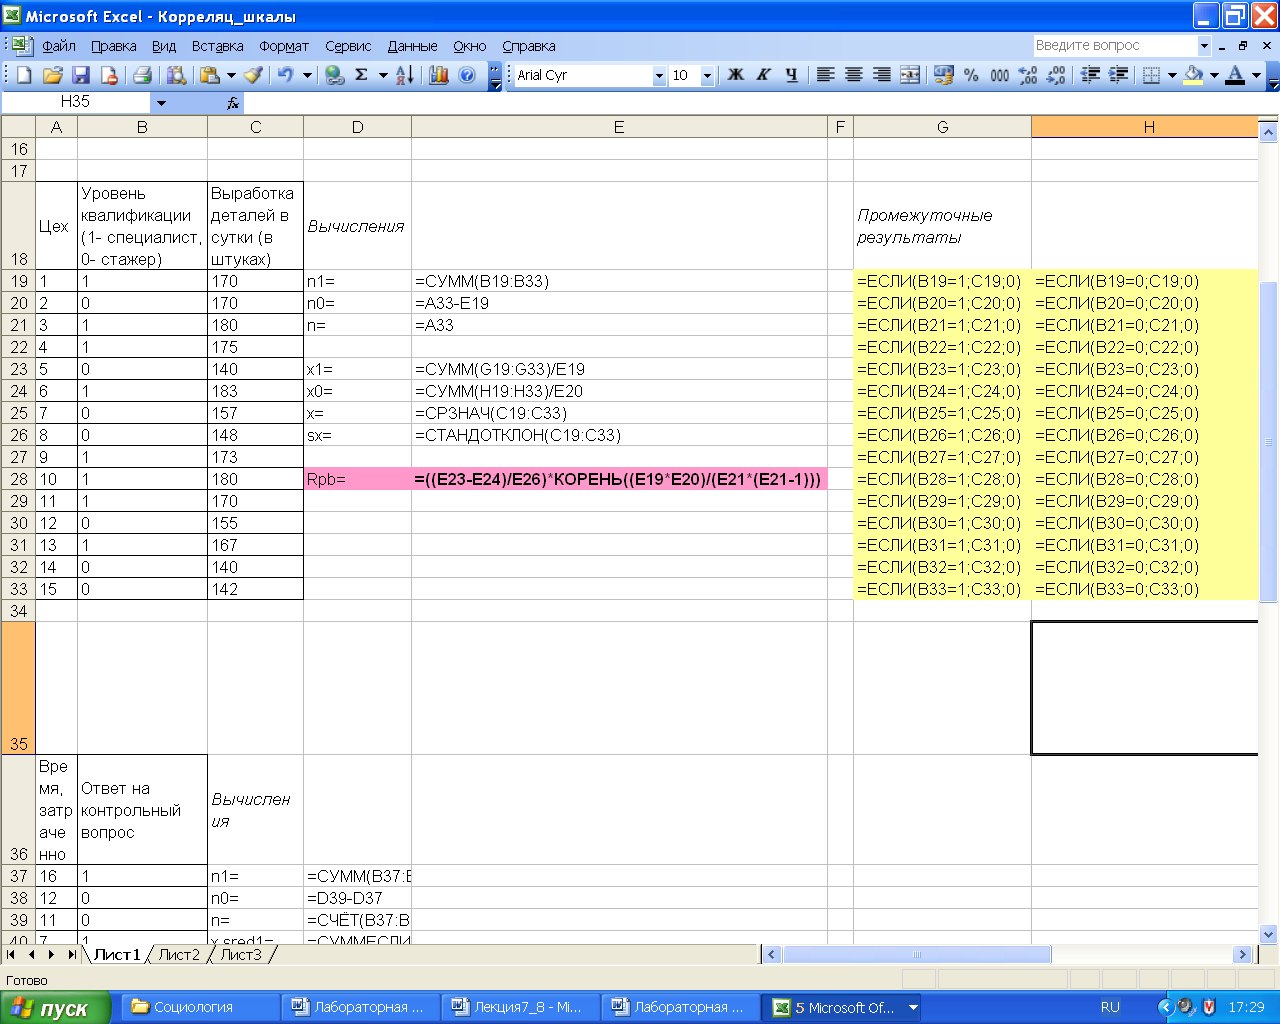The image size is (1280, 1024).
Task: Toggle italic formatting (К)
Action: (x=763, y=75)
